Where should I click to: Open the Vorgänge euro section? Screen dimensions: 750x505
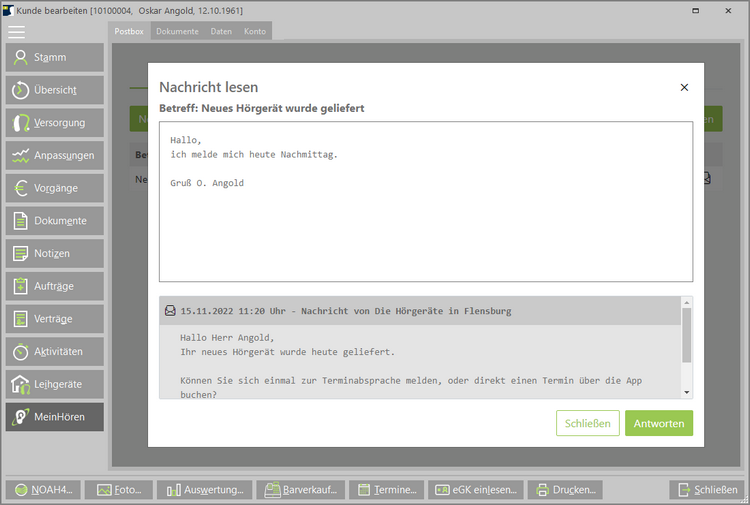click(x=54, y=188)
